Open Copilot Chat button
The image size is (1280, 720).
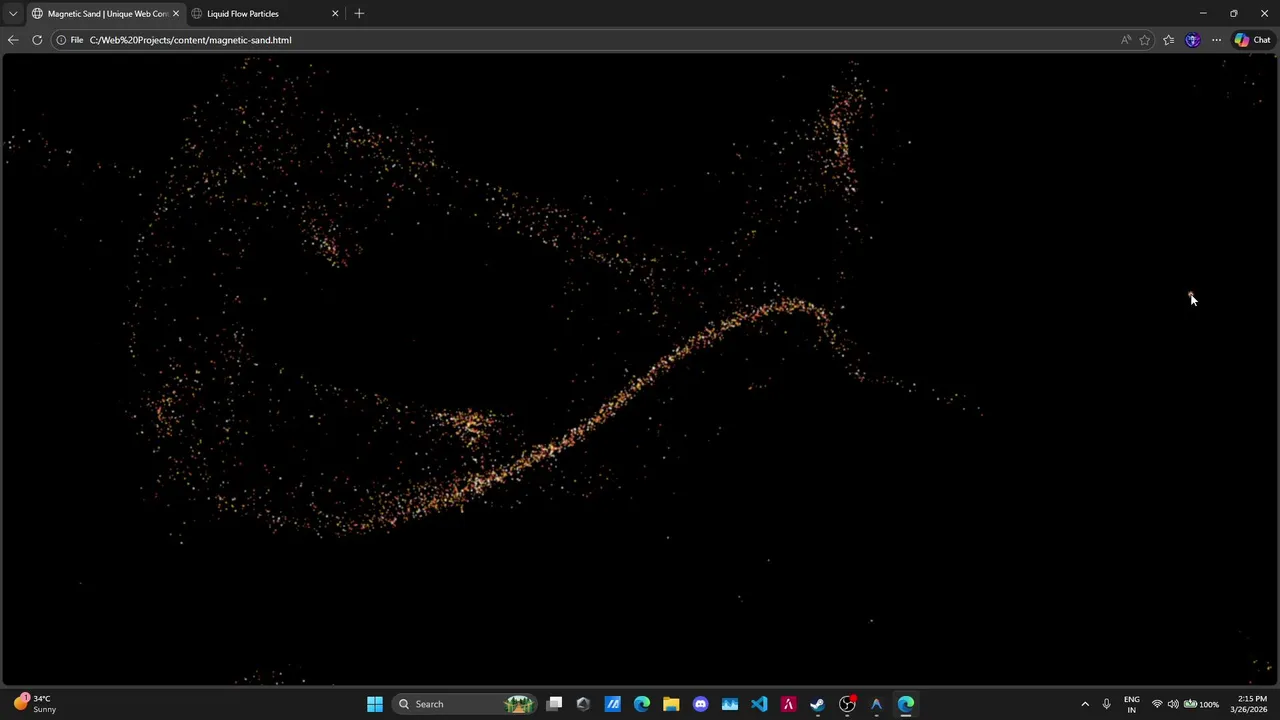coord(1252,40)
